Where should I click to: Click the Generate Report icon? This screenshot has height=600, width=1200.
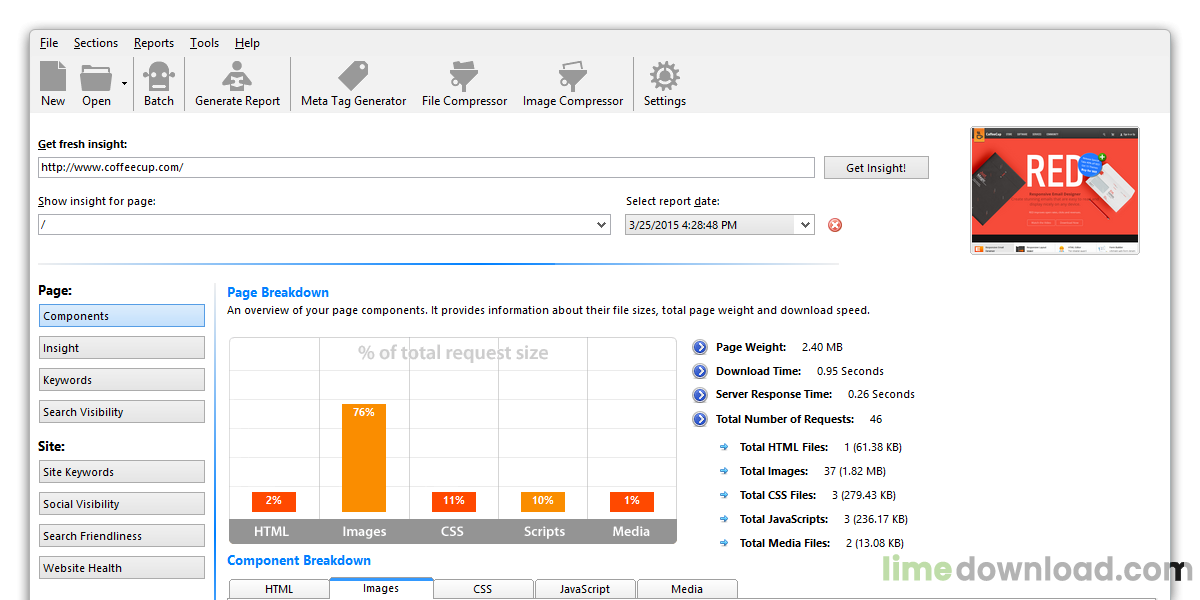click(237, 78)
